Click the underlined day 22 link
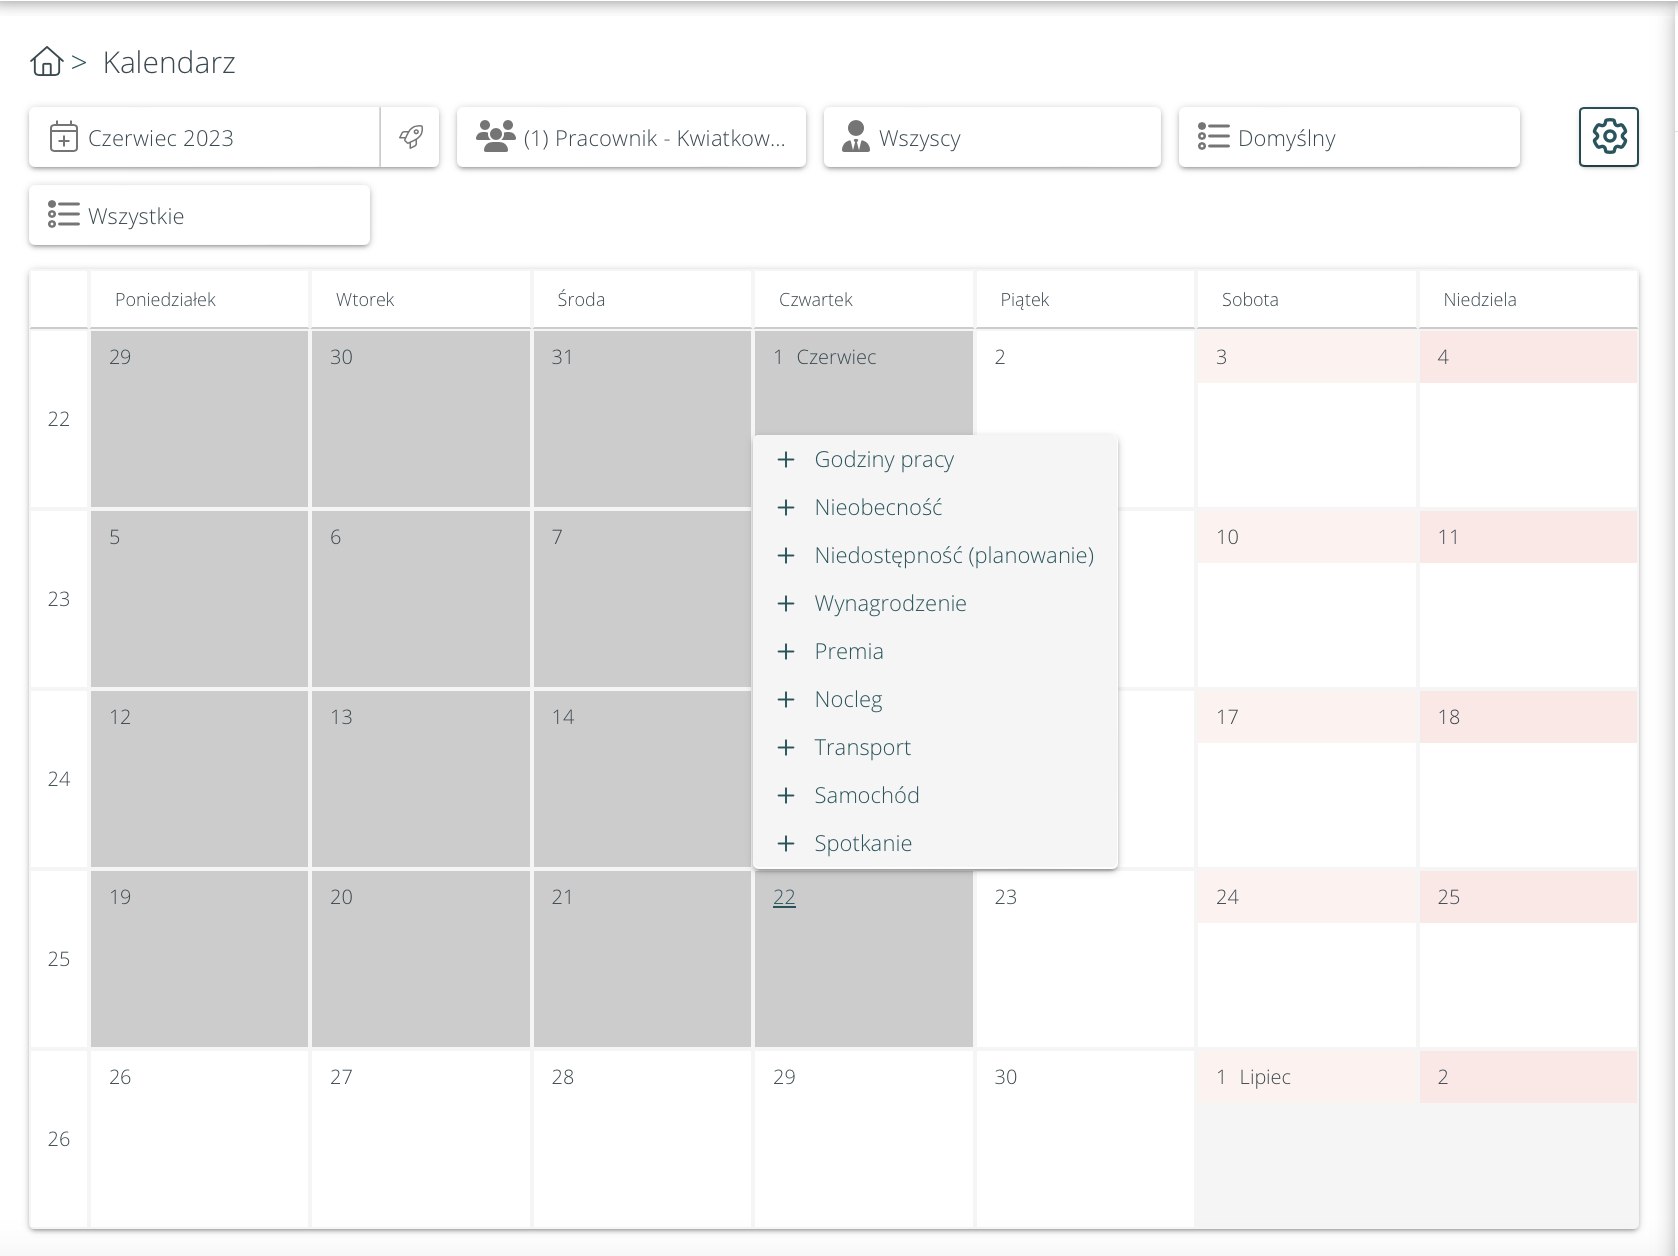1678x1256 pixels. coord(784,898)
